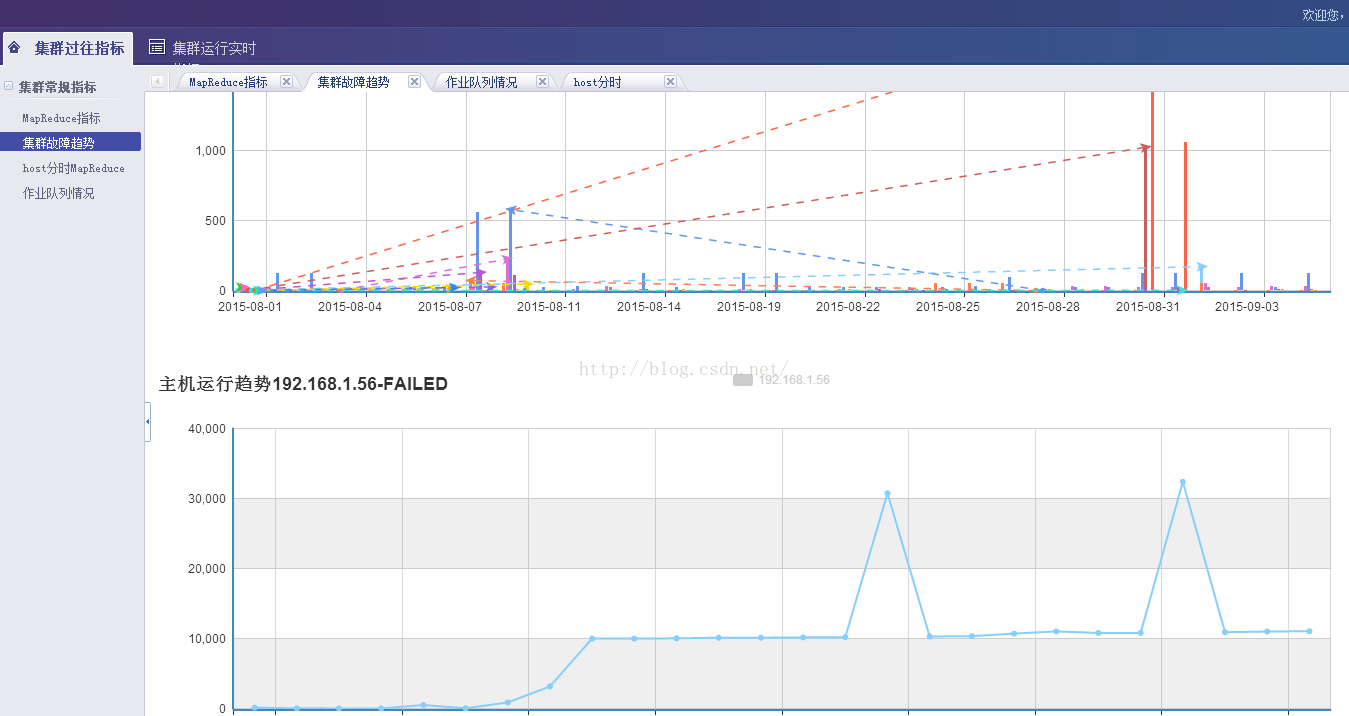Collapse the sidebar using the splitter handle

(148, 422)
